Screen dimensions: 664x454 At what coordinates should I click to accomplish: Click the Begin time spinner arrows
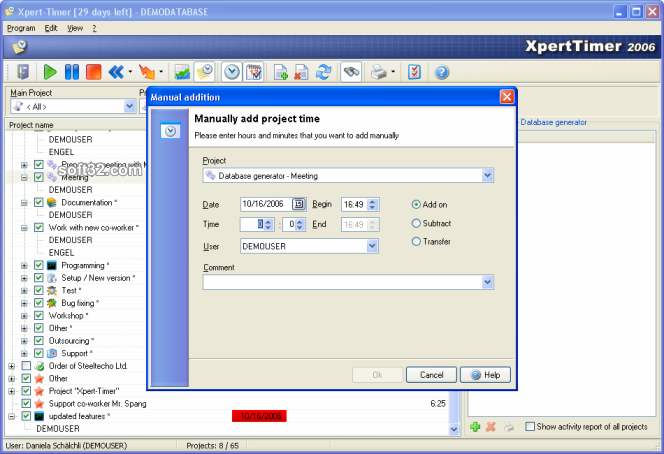click(x=372, y=205)
